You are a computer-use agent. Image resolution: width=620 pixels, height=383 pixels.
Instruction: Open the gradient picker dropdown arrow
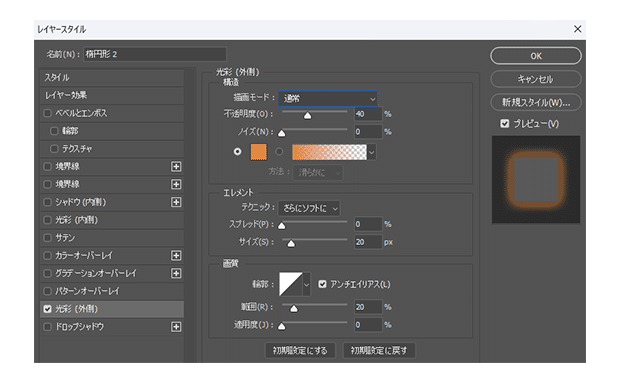[x=372, y=152]
